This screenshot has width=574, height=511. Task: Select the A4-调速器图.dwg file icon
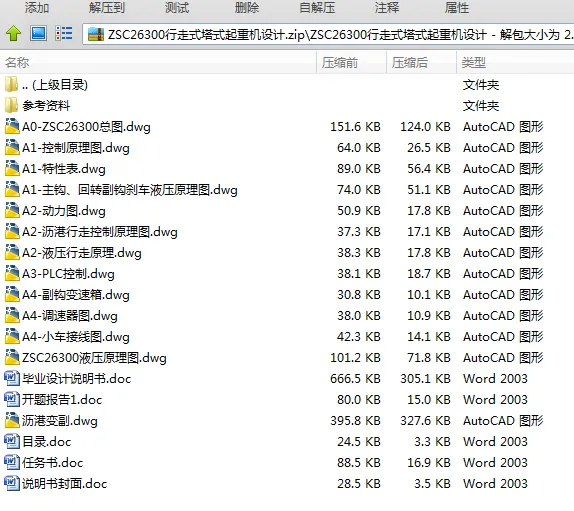(x=12, y=315)
